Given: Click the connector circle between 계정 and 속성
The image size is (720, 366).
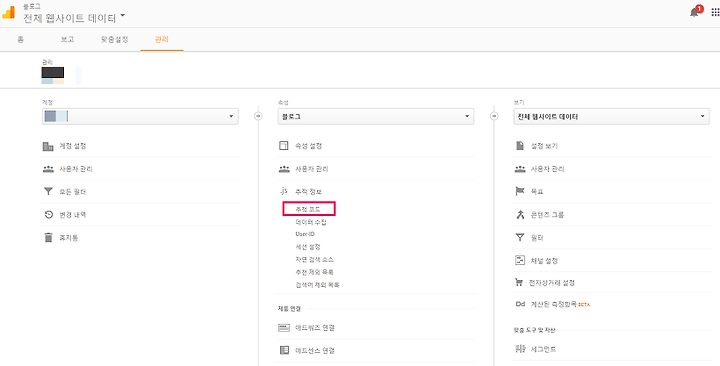Looking at the screenshot, I should point(258,116).
